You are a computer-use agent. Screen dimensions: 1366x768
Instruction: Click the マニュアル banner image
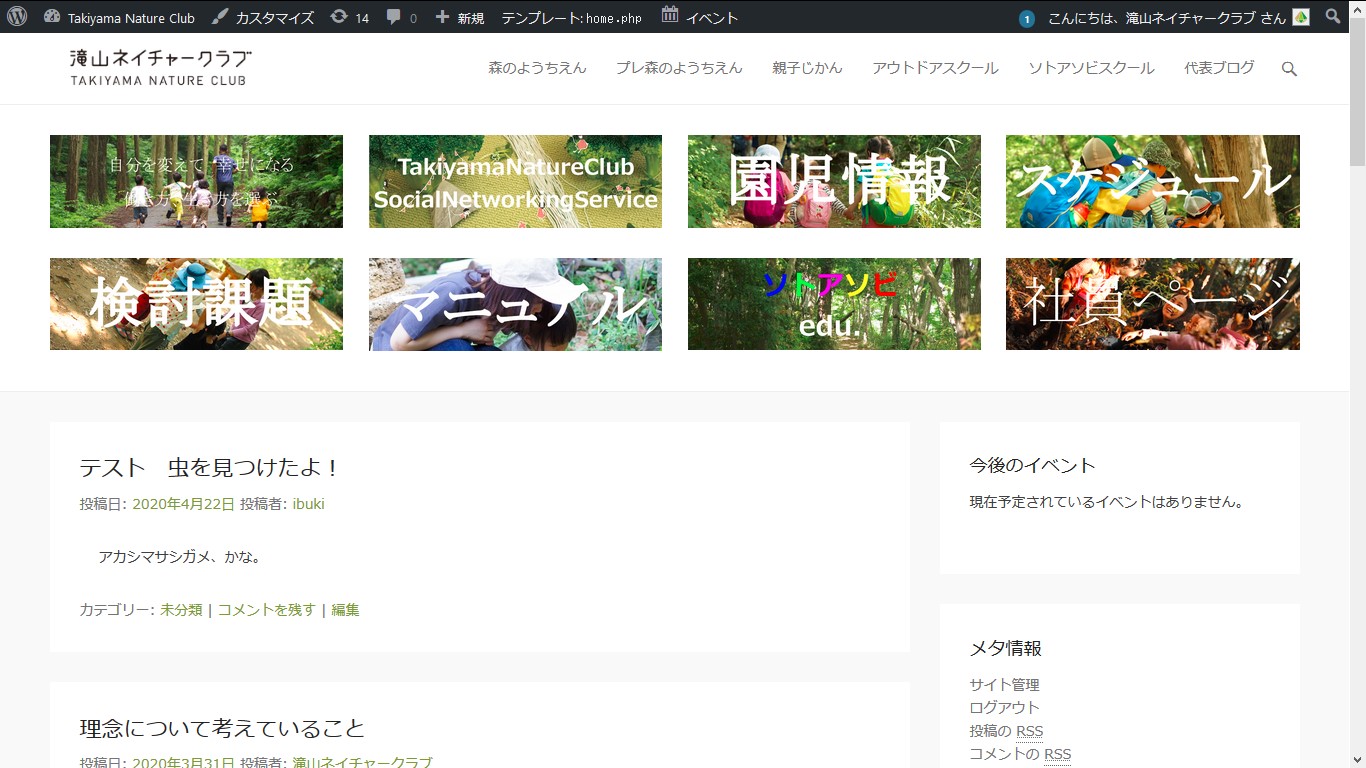515,304
